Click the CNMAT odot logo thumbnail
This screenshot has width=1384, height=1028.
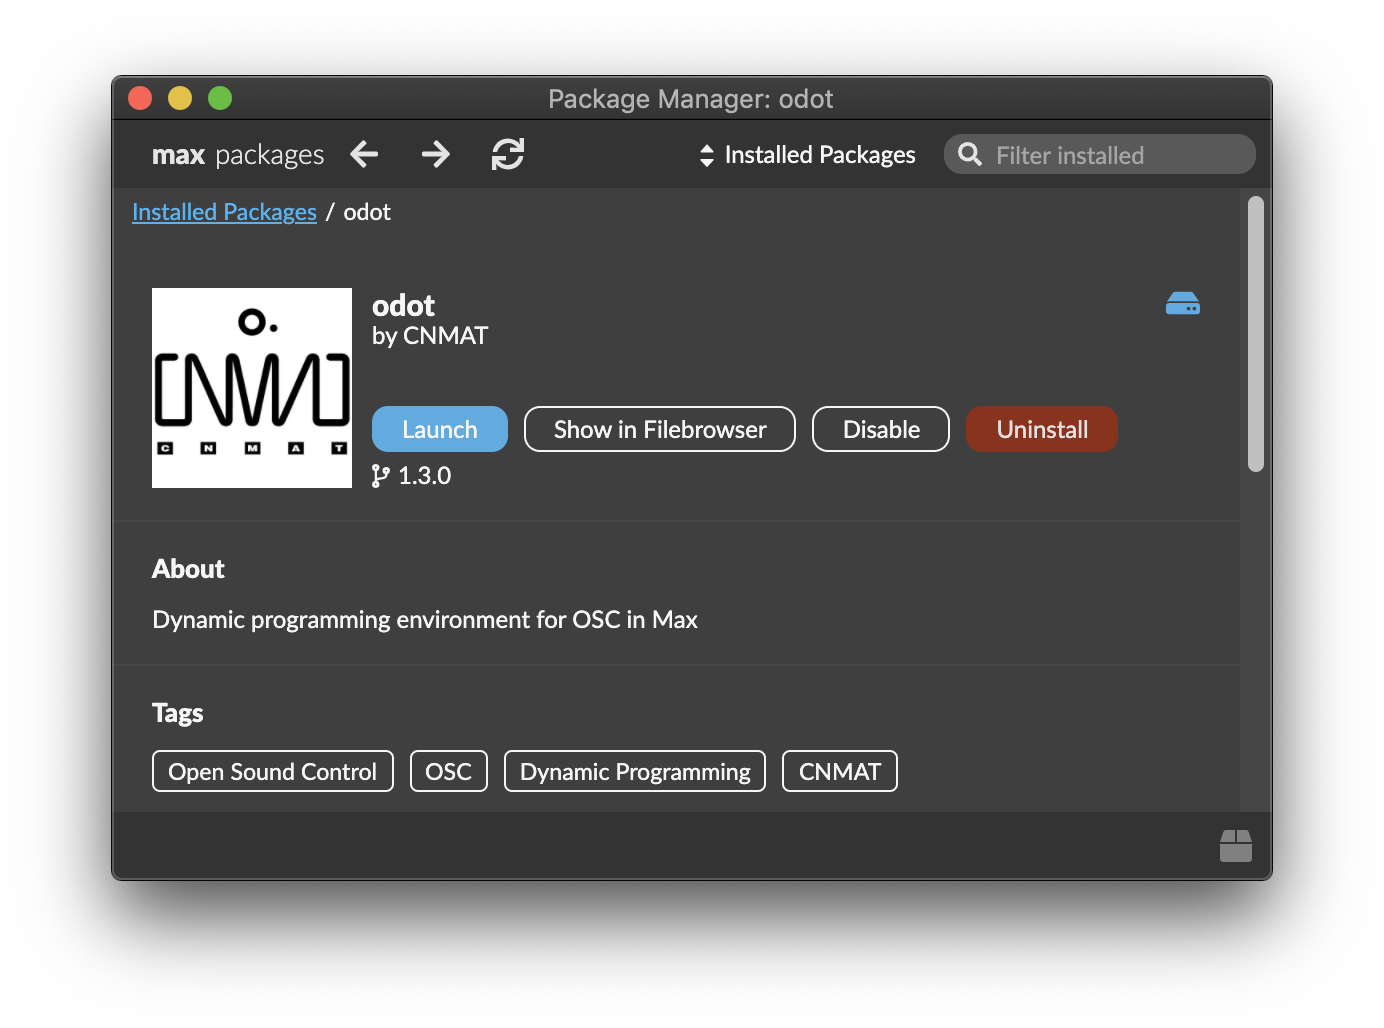[x=252, y=388]
